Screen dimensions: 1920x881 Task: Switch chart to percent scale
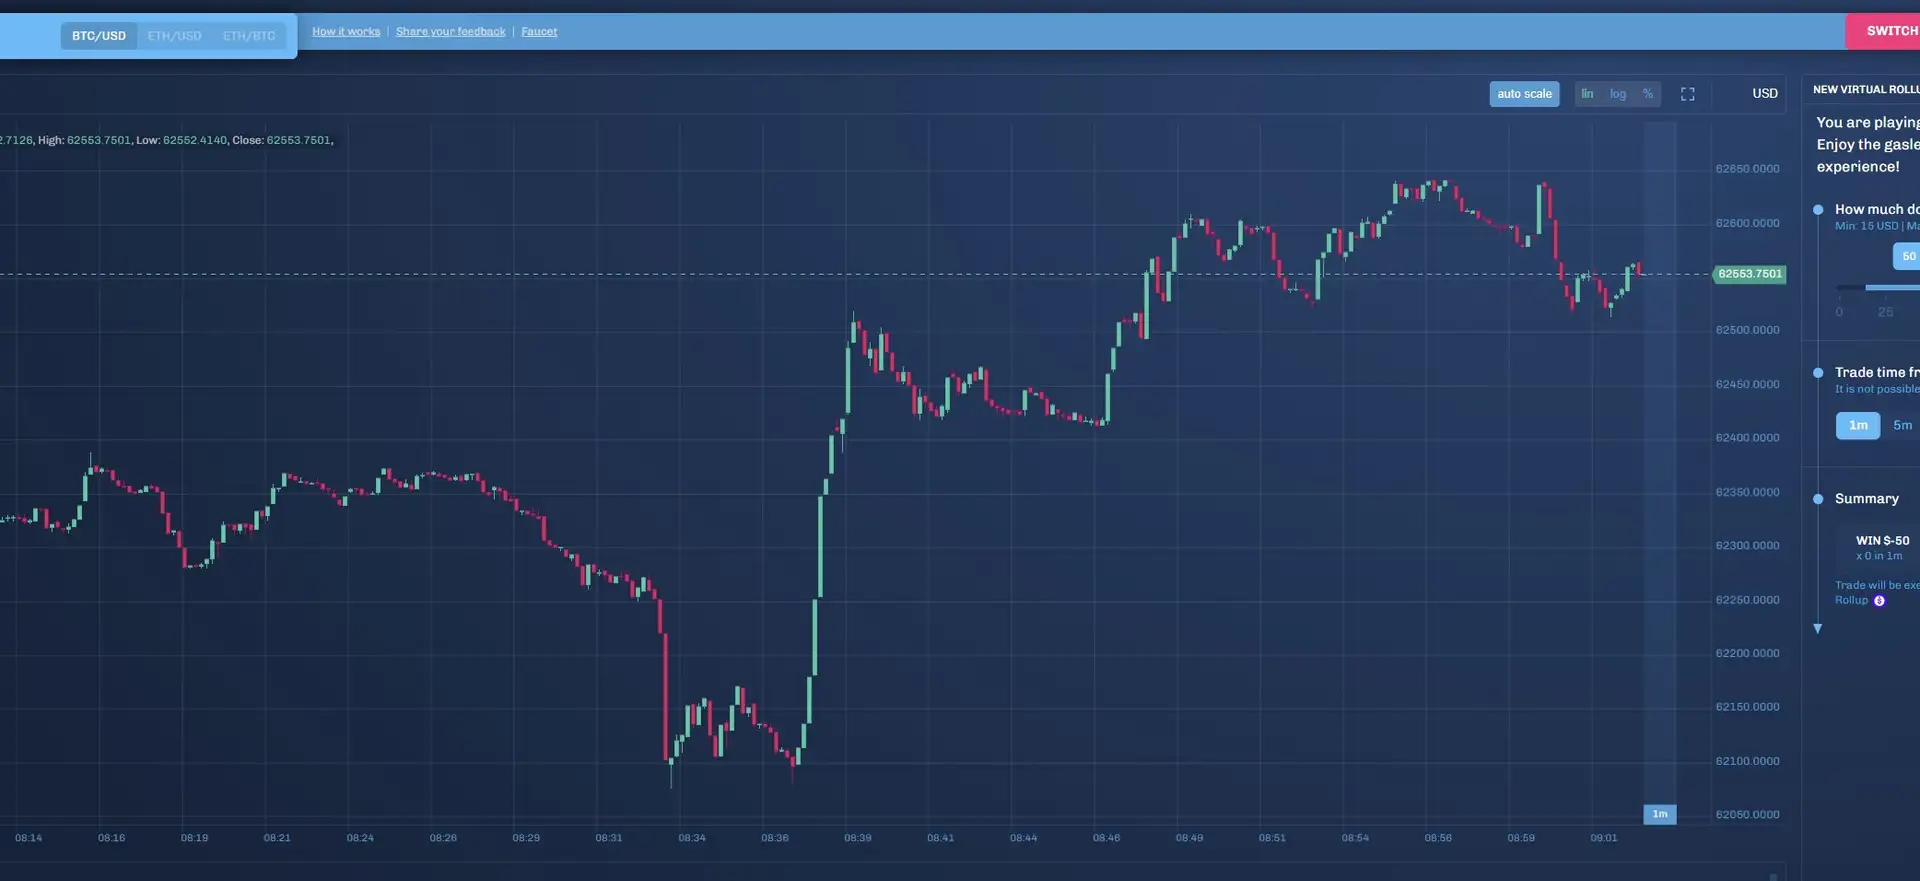pos(1647,94)
